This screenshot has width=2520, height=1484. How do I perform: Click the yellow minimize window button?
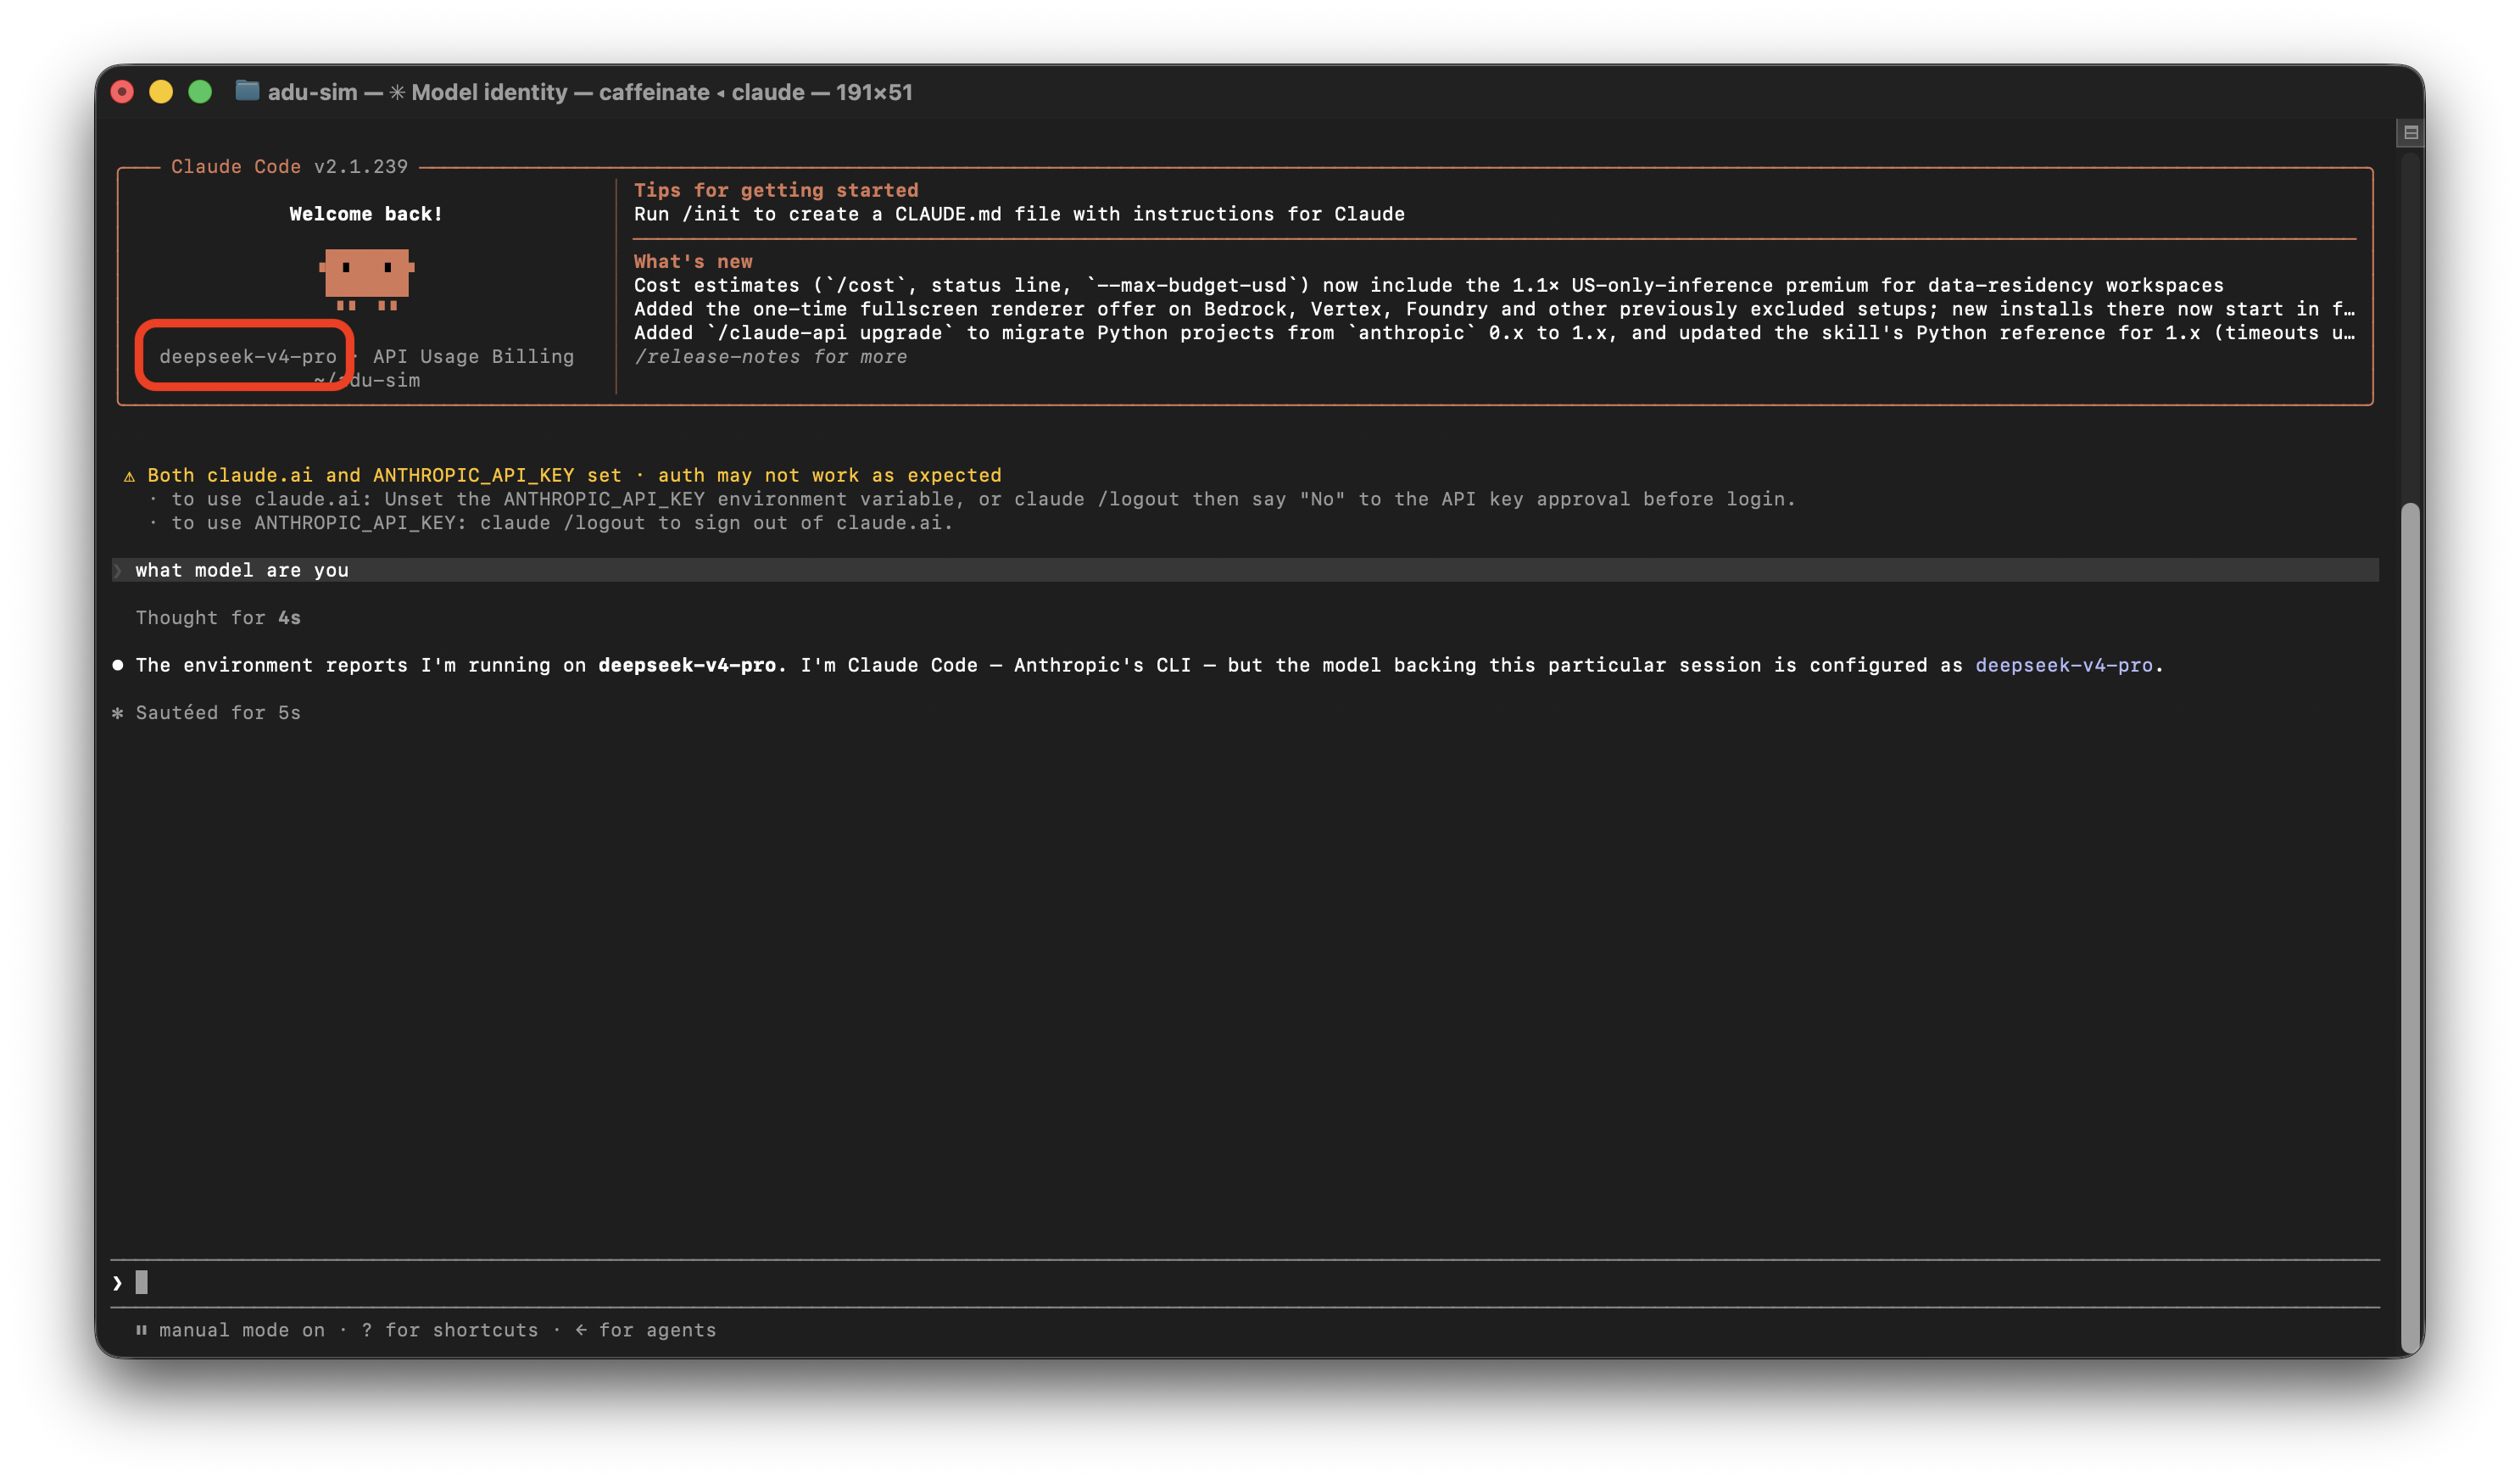[161, 92]
